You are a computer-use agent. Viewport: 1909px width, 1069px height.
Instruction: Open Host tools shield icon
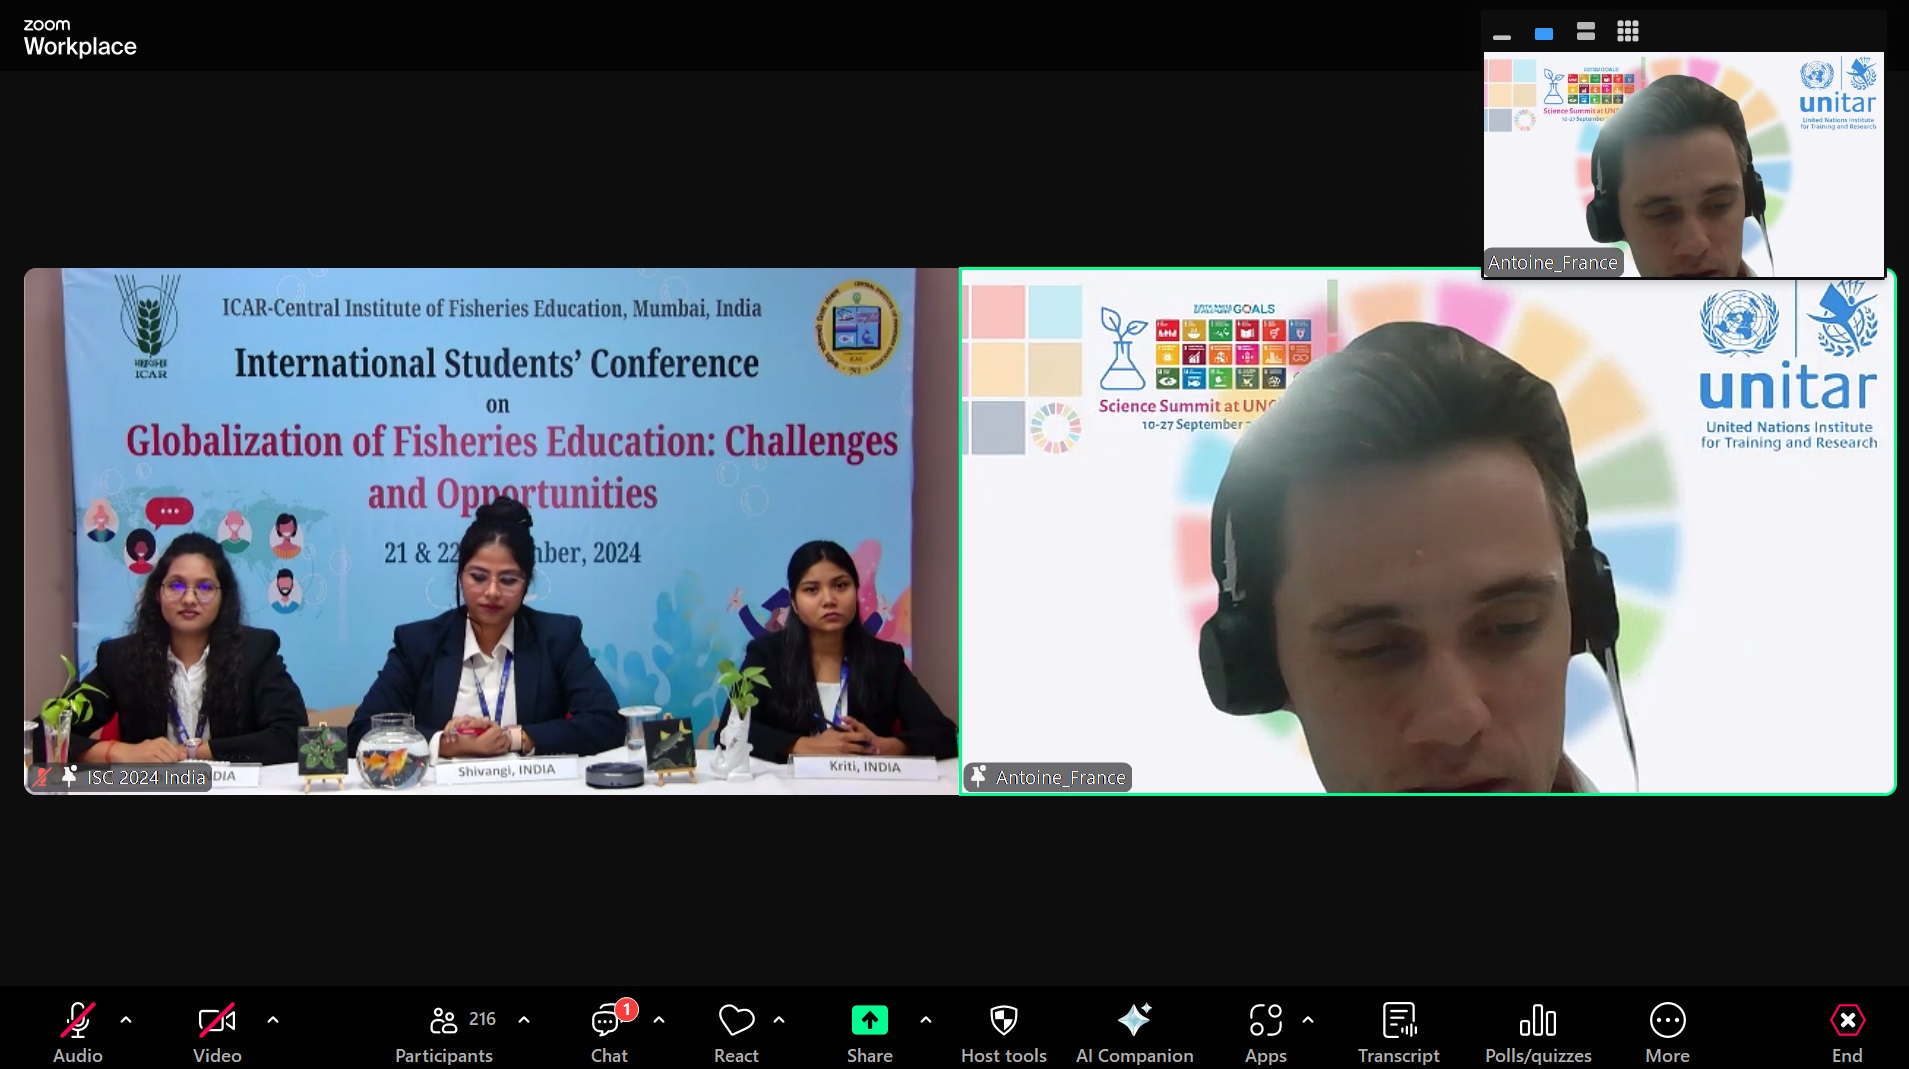point(1003,1031)
